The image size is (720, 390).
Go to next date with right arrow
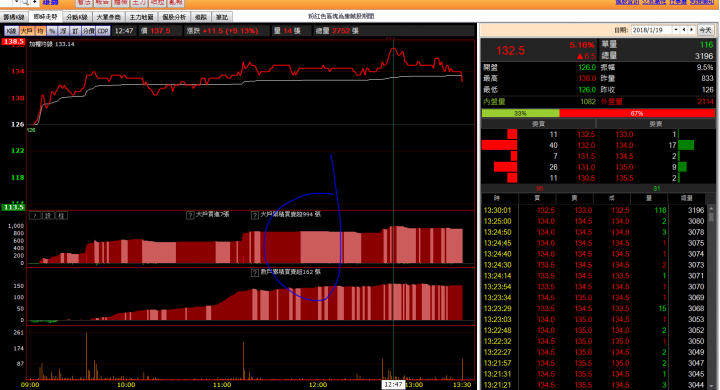[x=692, y=30]
